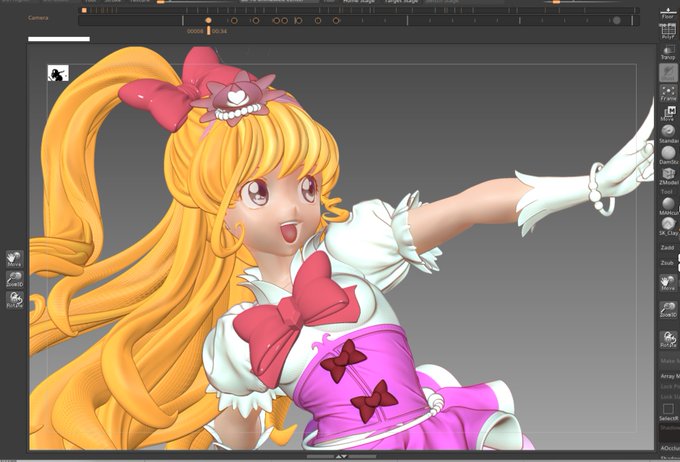Click the Camera track label
Screen dimensions: 680x462
coord(38,18)
